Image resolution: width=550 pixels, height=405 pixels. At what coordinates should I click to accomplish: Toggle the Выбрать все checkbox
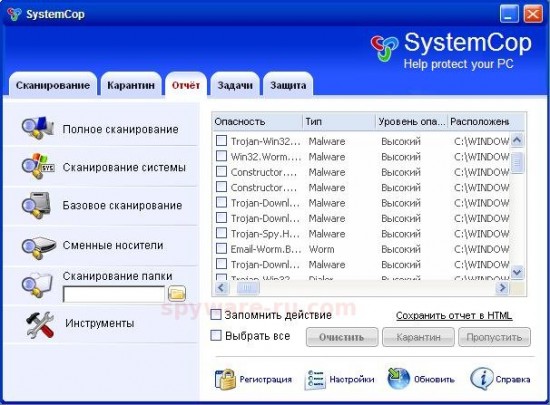216,336
